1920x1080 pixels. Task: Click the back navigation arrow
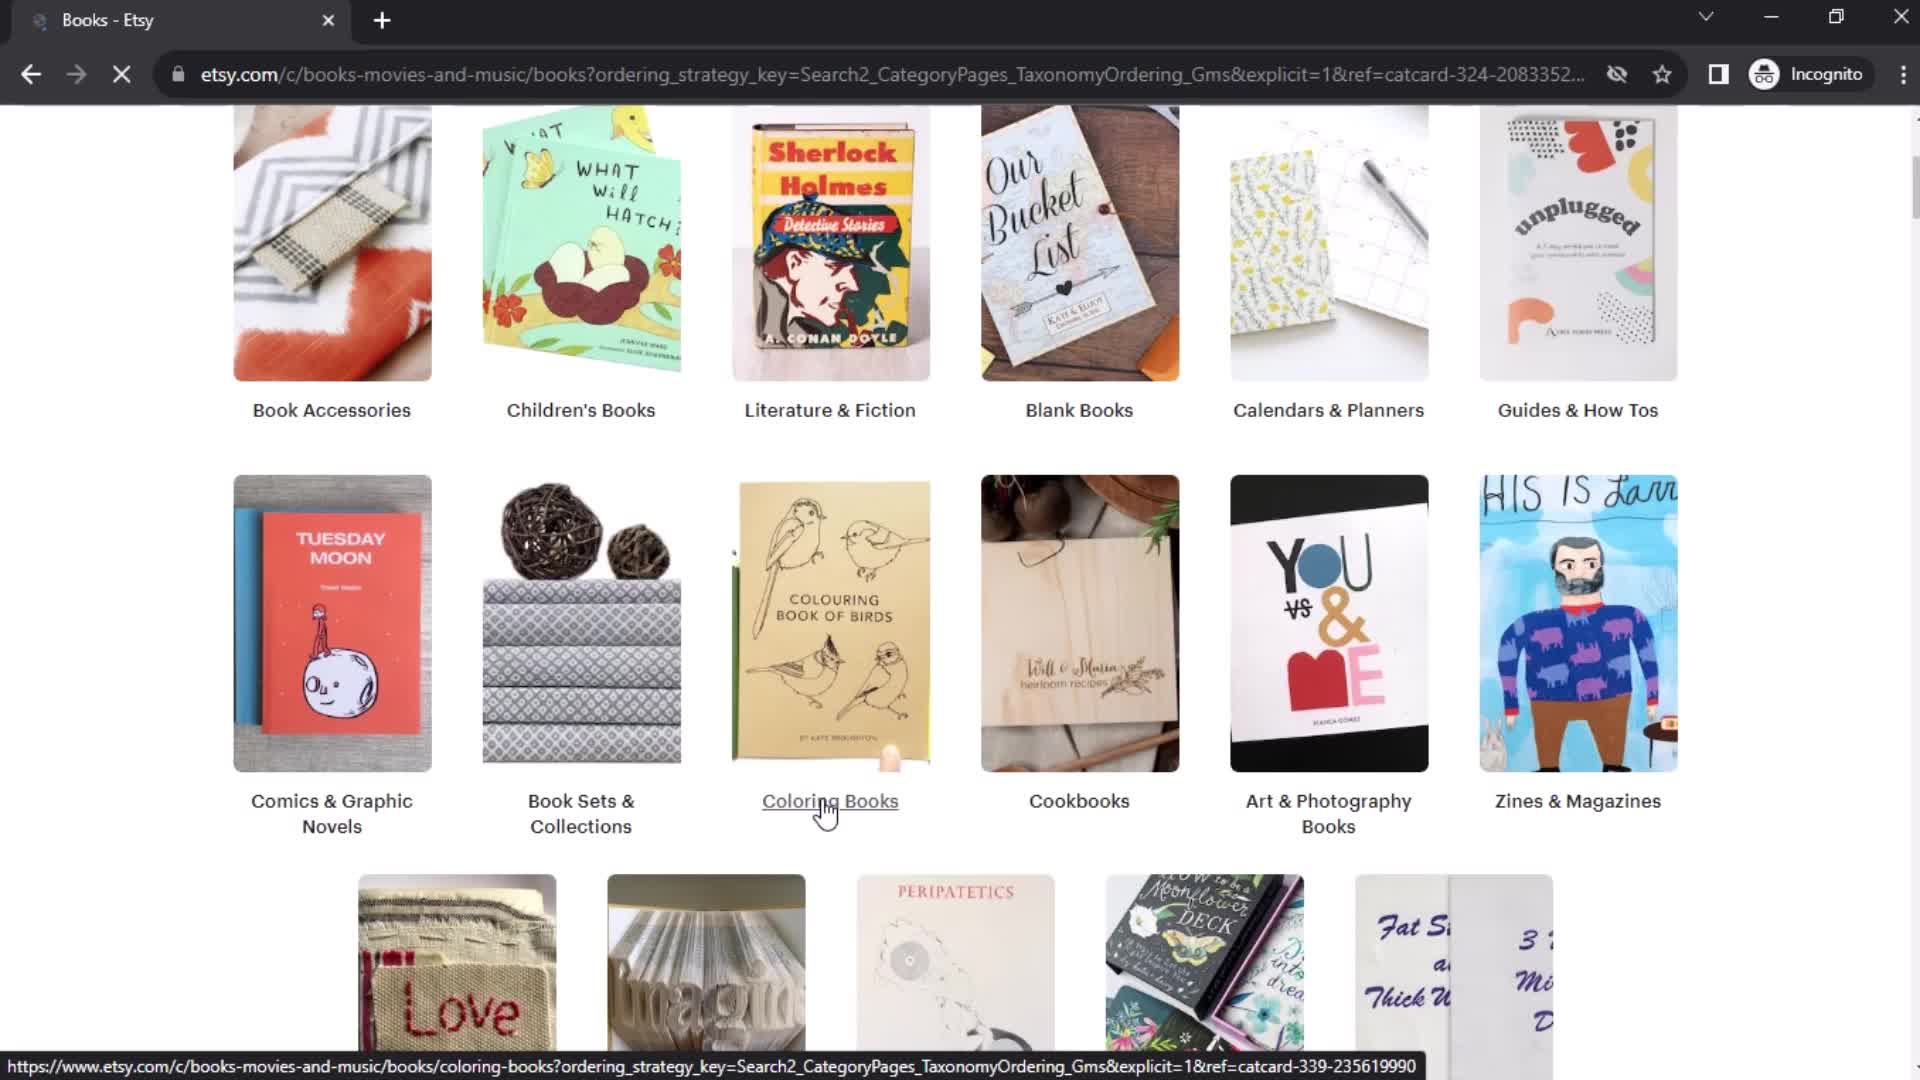[x=32, y=74]
